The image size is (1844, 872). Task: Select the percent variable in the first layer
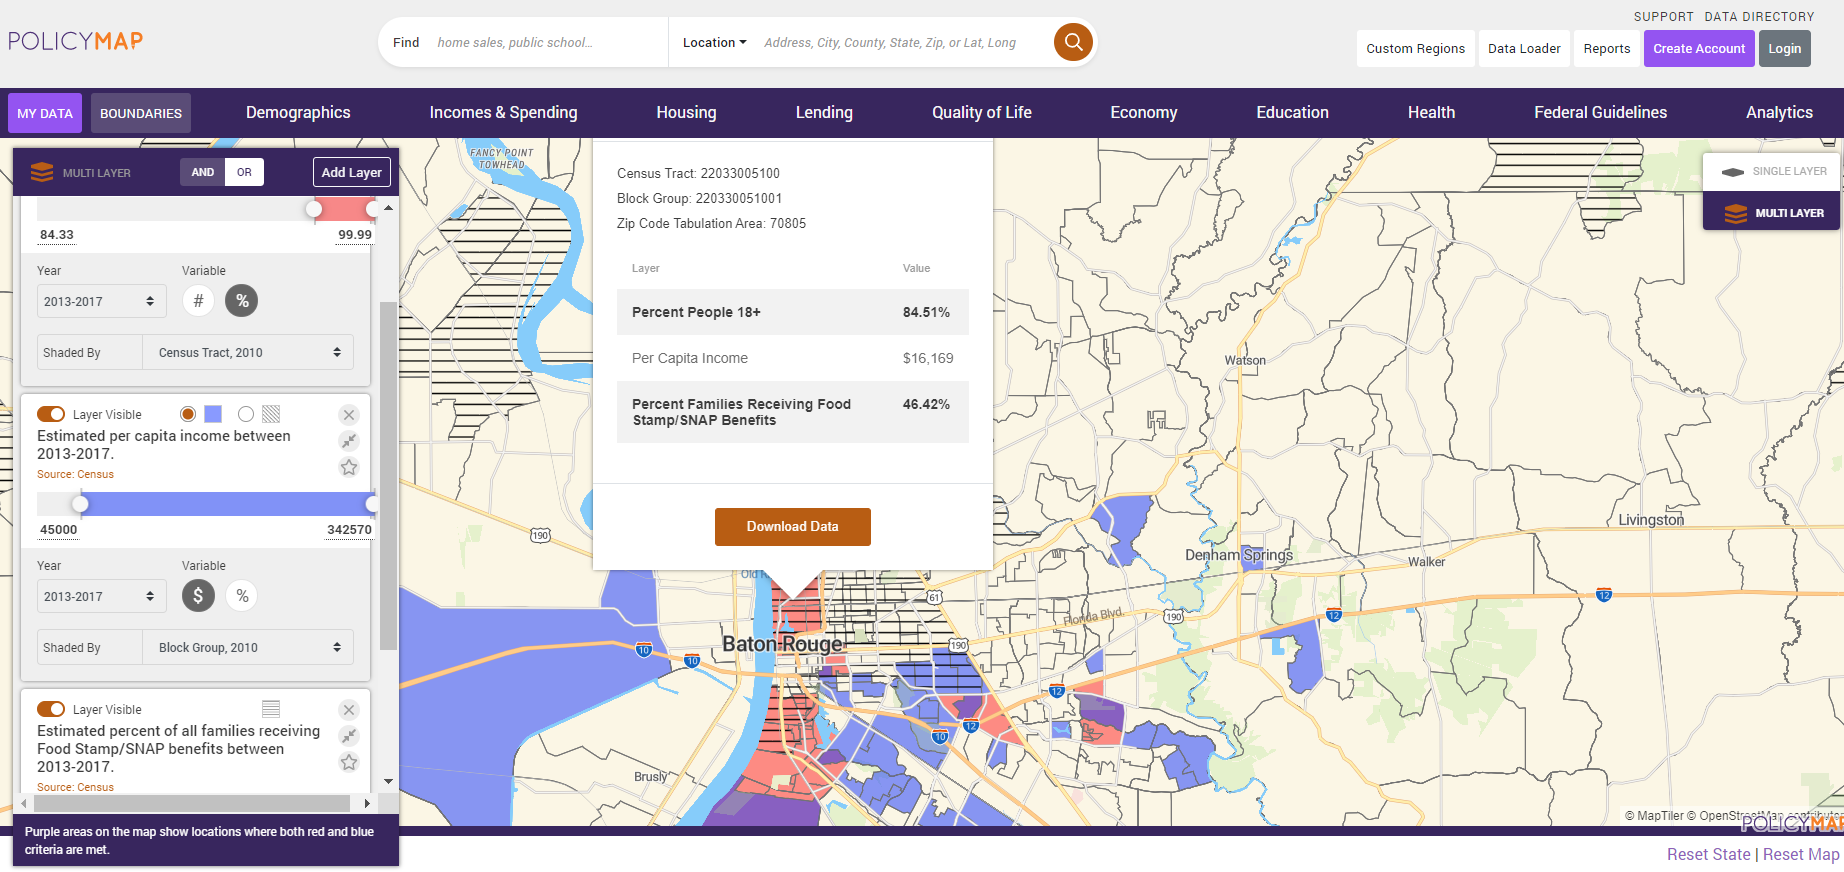(242, 301)
